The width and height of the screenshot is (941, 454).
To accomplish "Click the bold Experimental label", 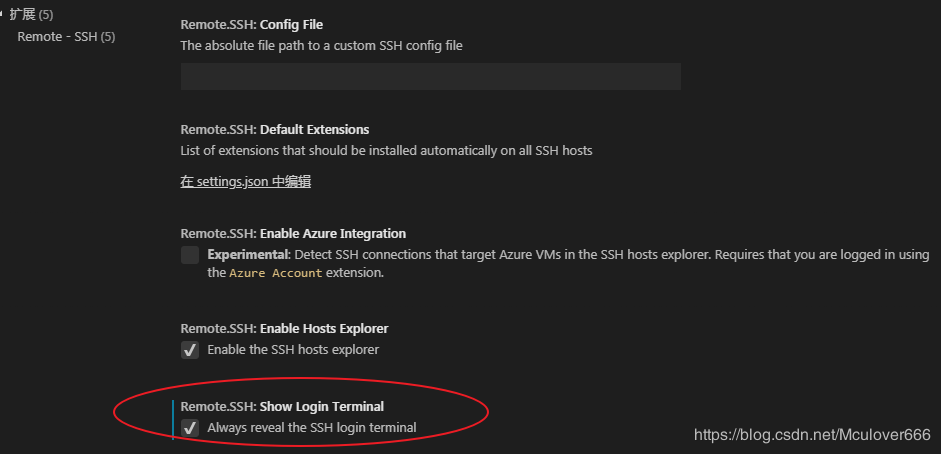I will tap(247, 255).
